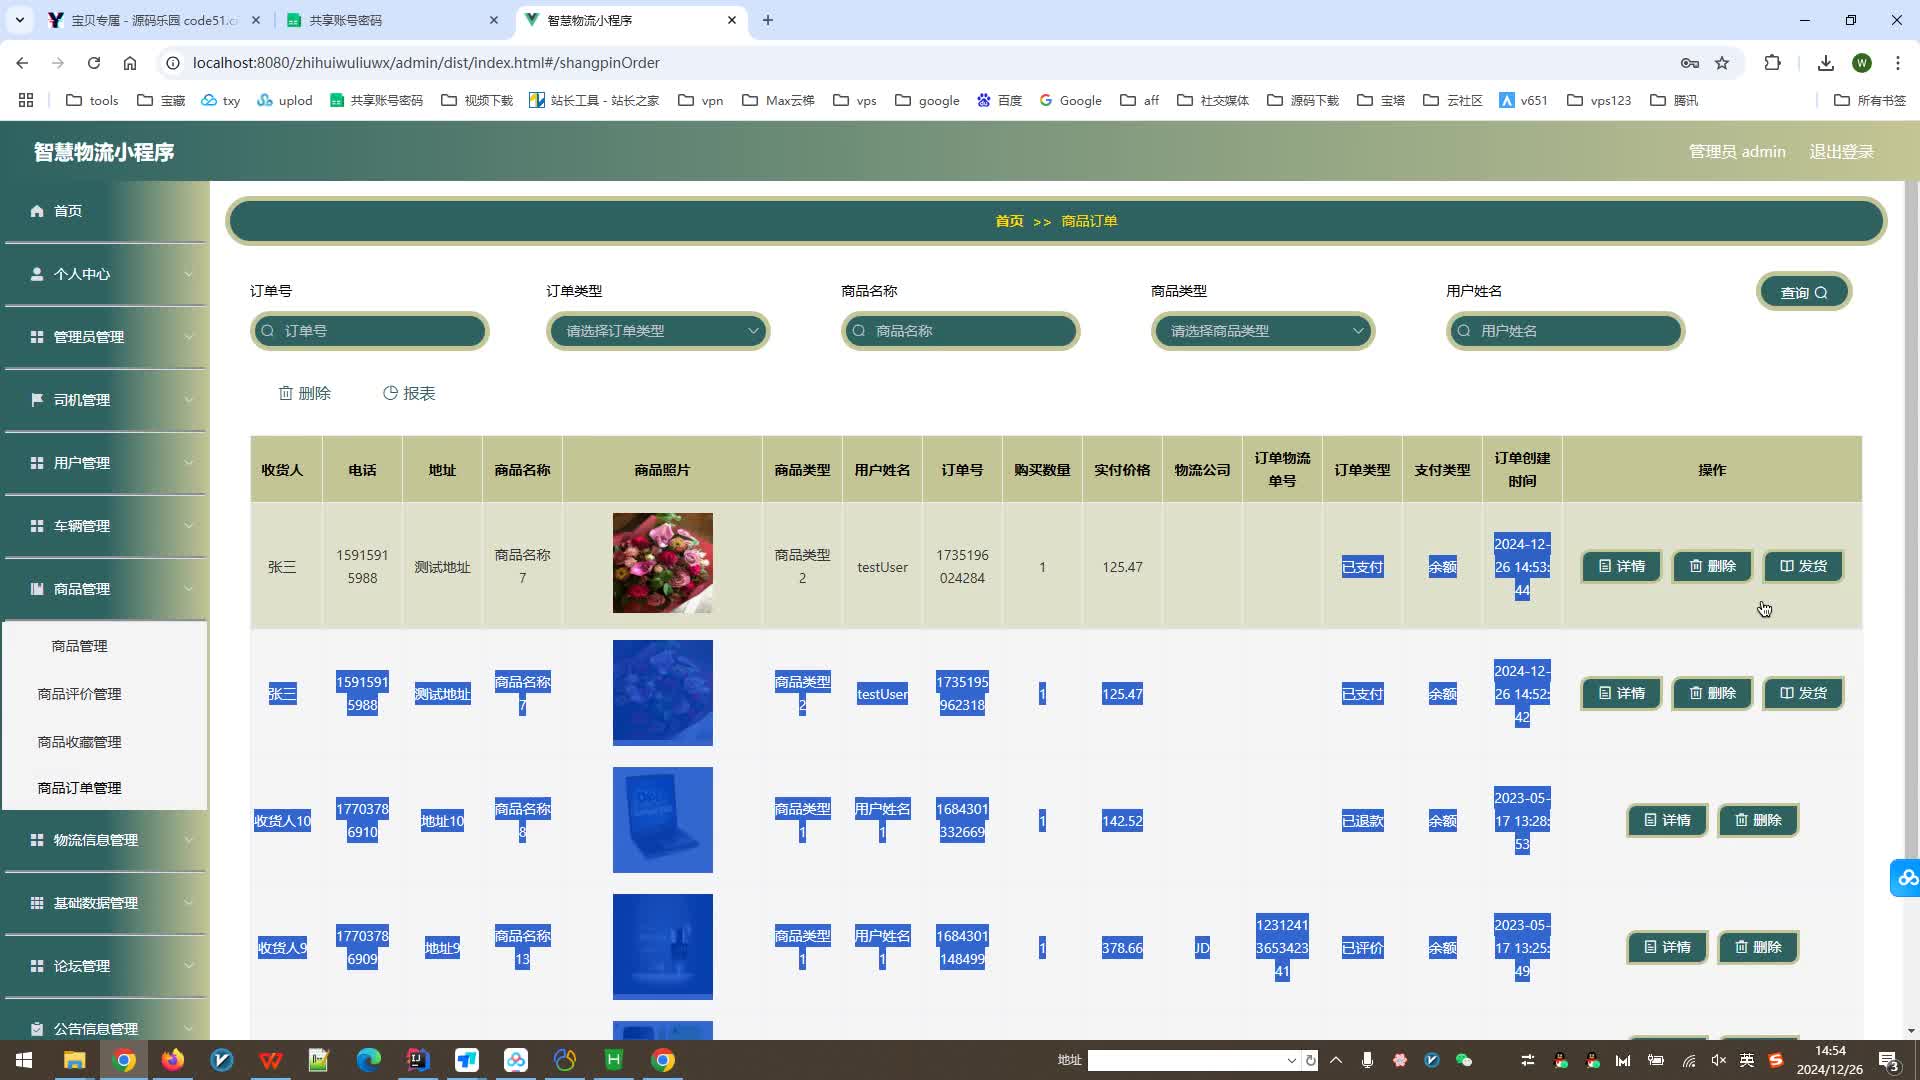
Task: Click 首页 breadcrumb link
Action: [x=1009, y=221]
